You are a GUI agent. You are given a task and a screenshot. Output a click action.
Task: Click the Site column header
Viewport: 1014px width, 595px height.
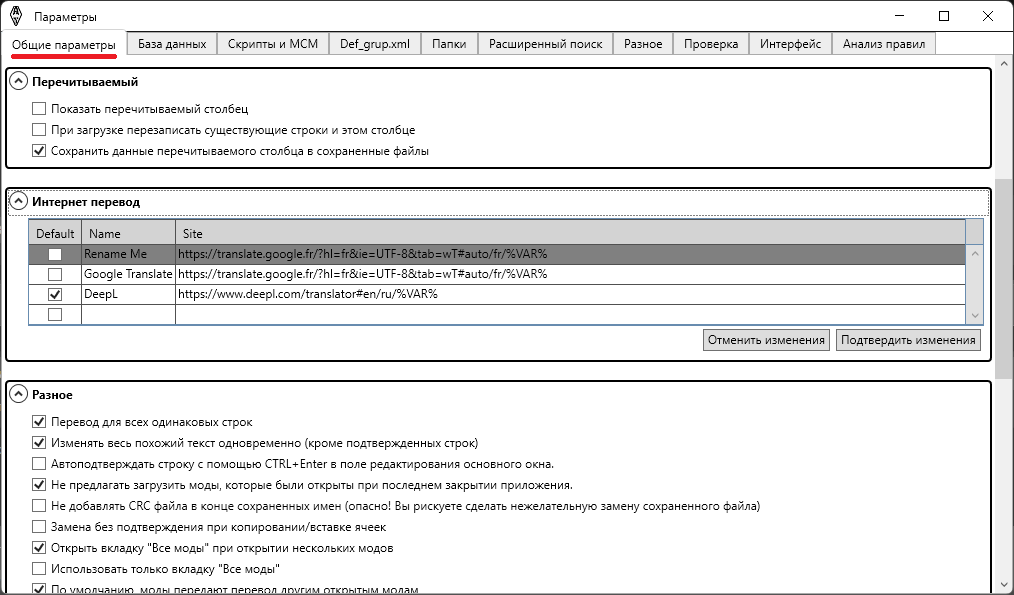tap(570, 233)
